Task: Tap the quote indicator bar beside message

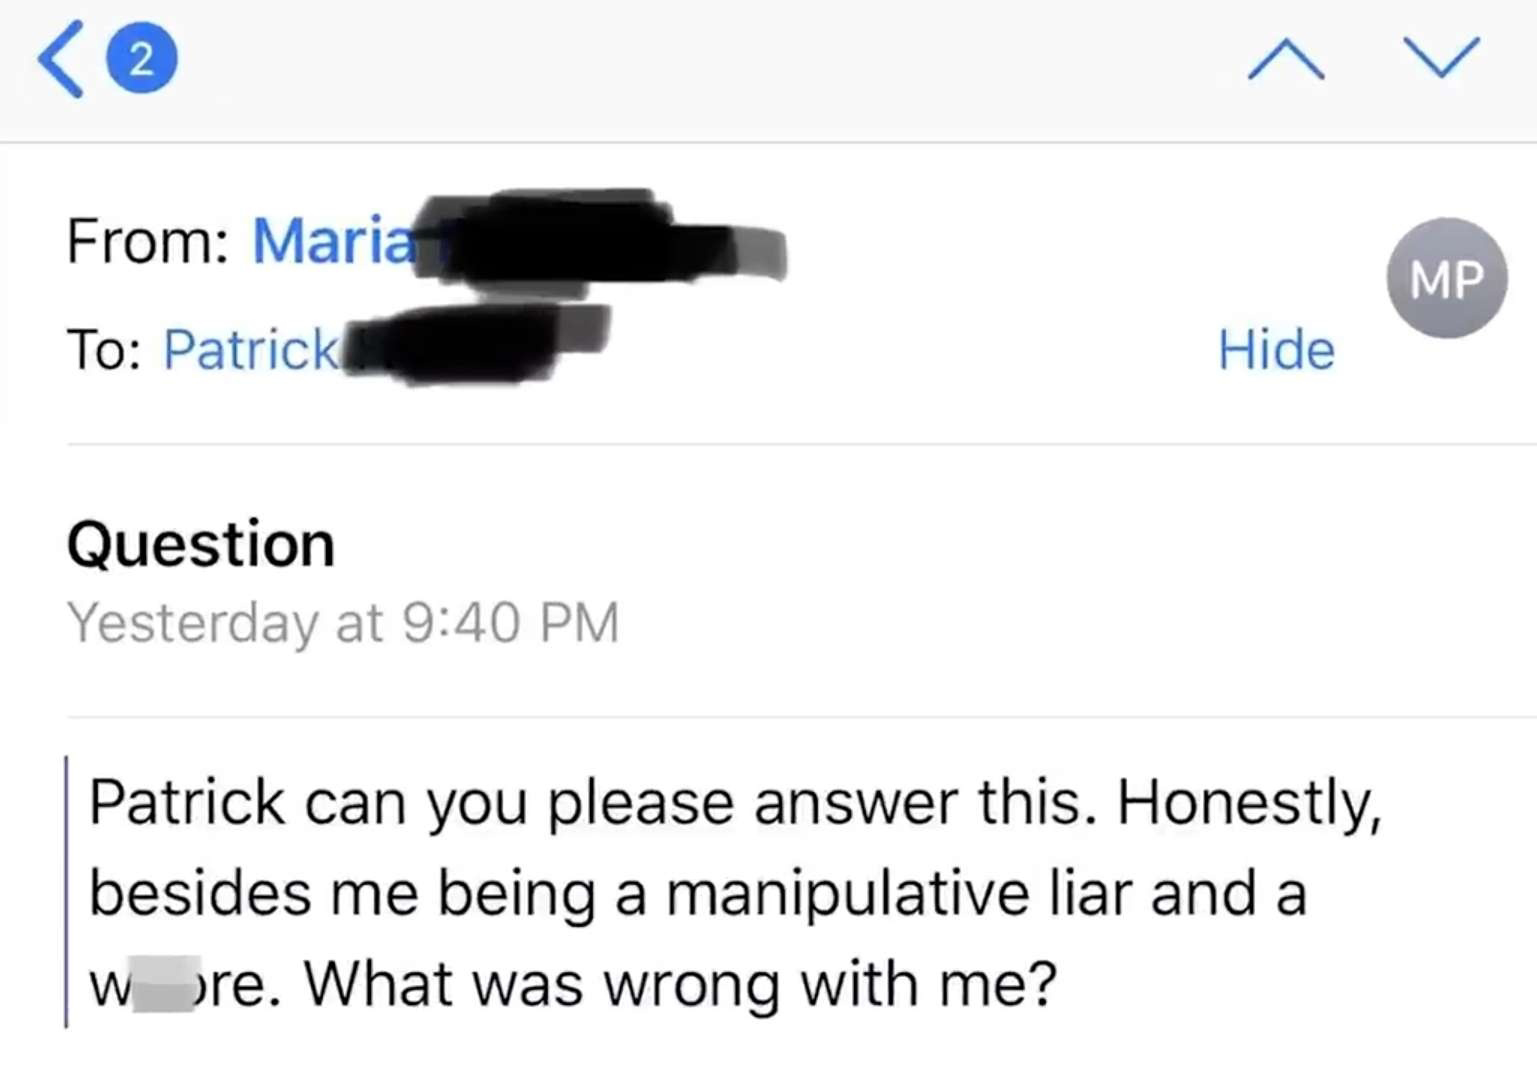Action: coord(66,891)
